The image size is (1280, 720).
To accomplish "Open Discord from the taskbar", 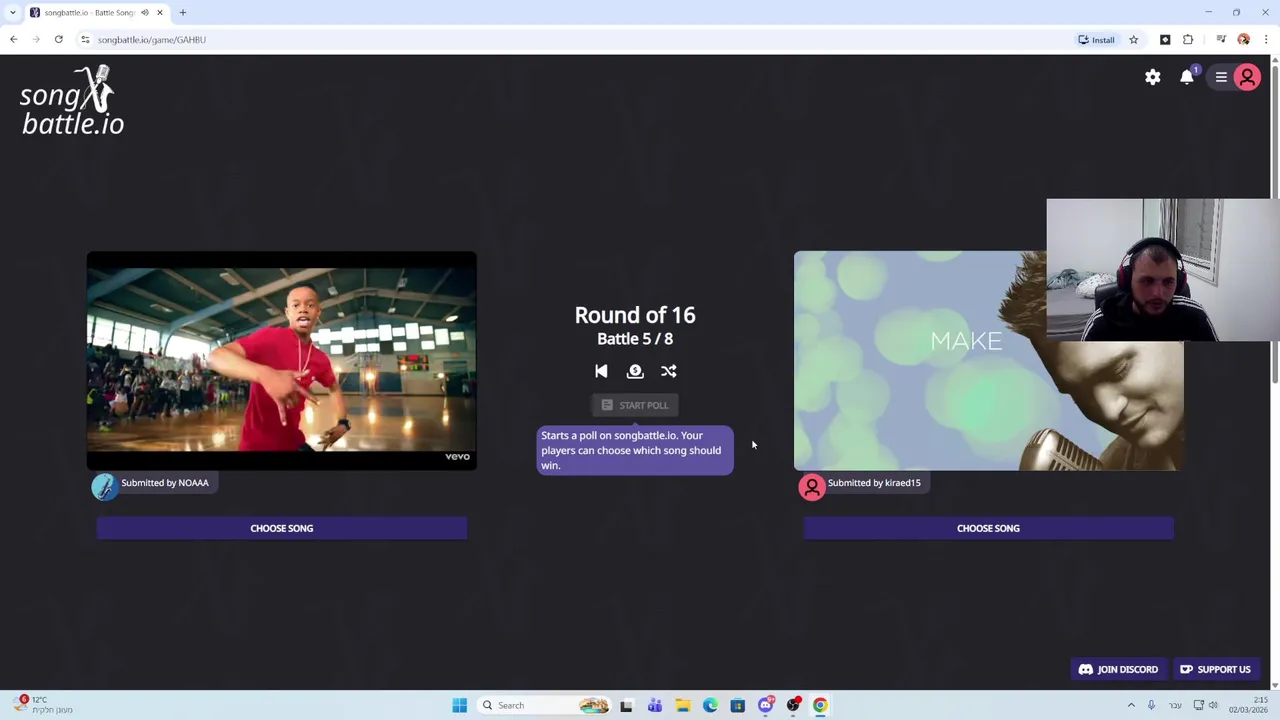I will point(766,705).
